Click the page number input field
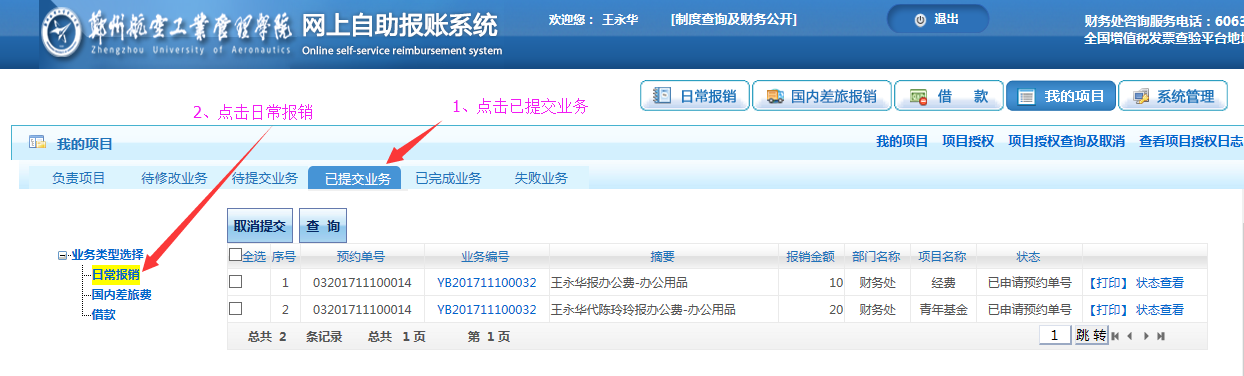This screenshot has width=1244, height=376. tap(1055, 336)
